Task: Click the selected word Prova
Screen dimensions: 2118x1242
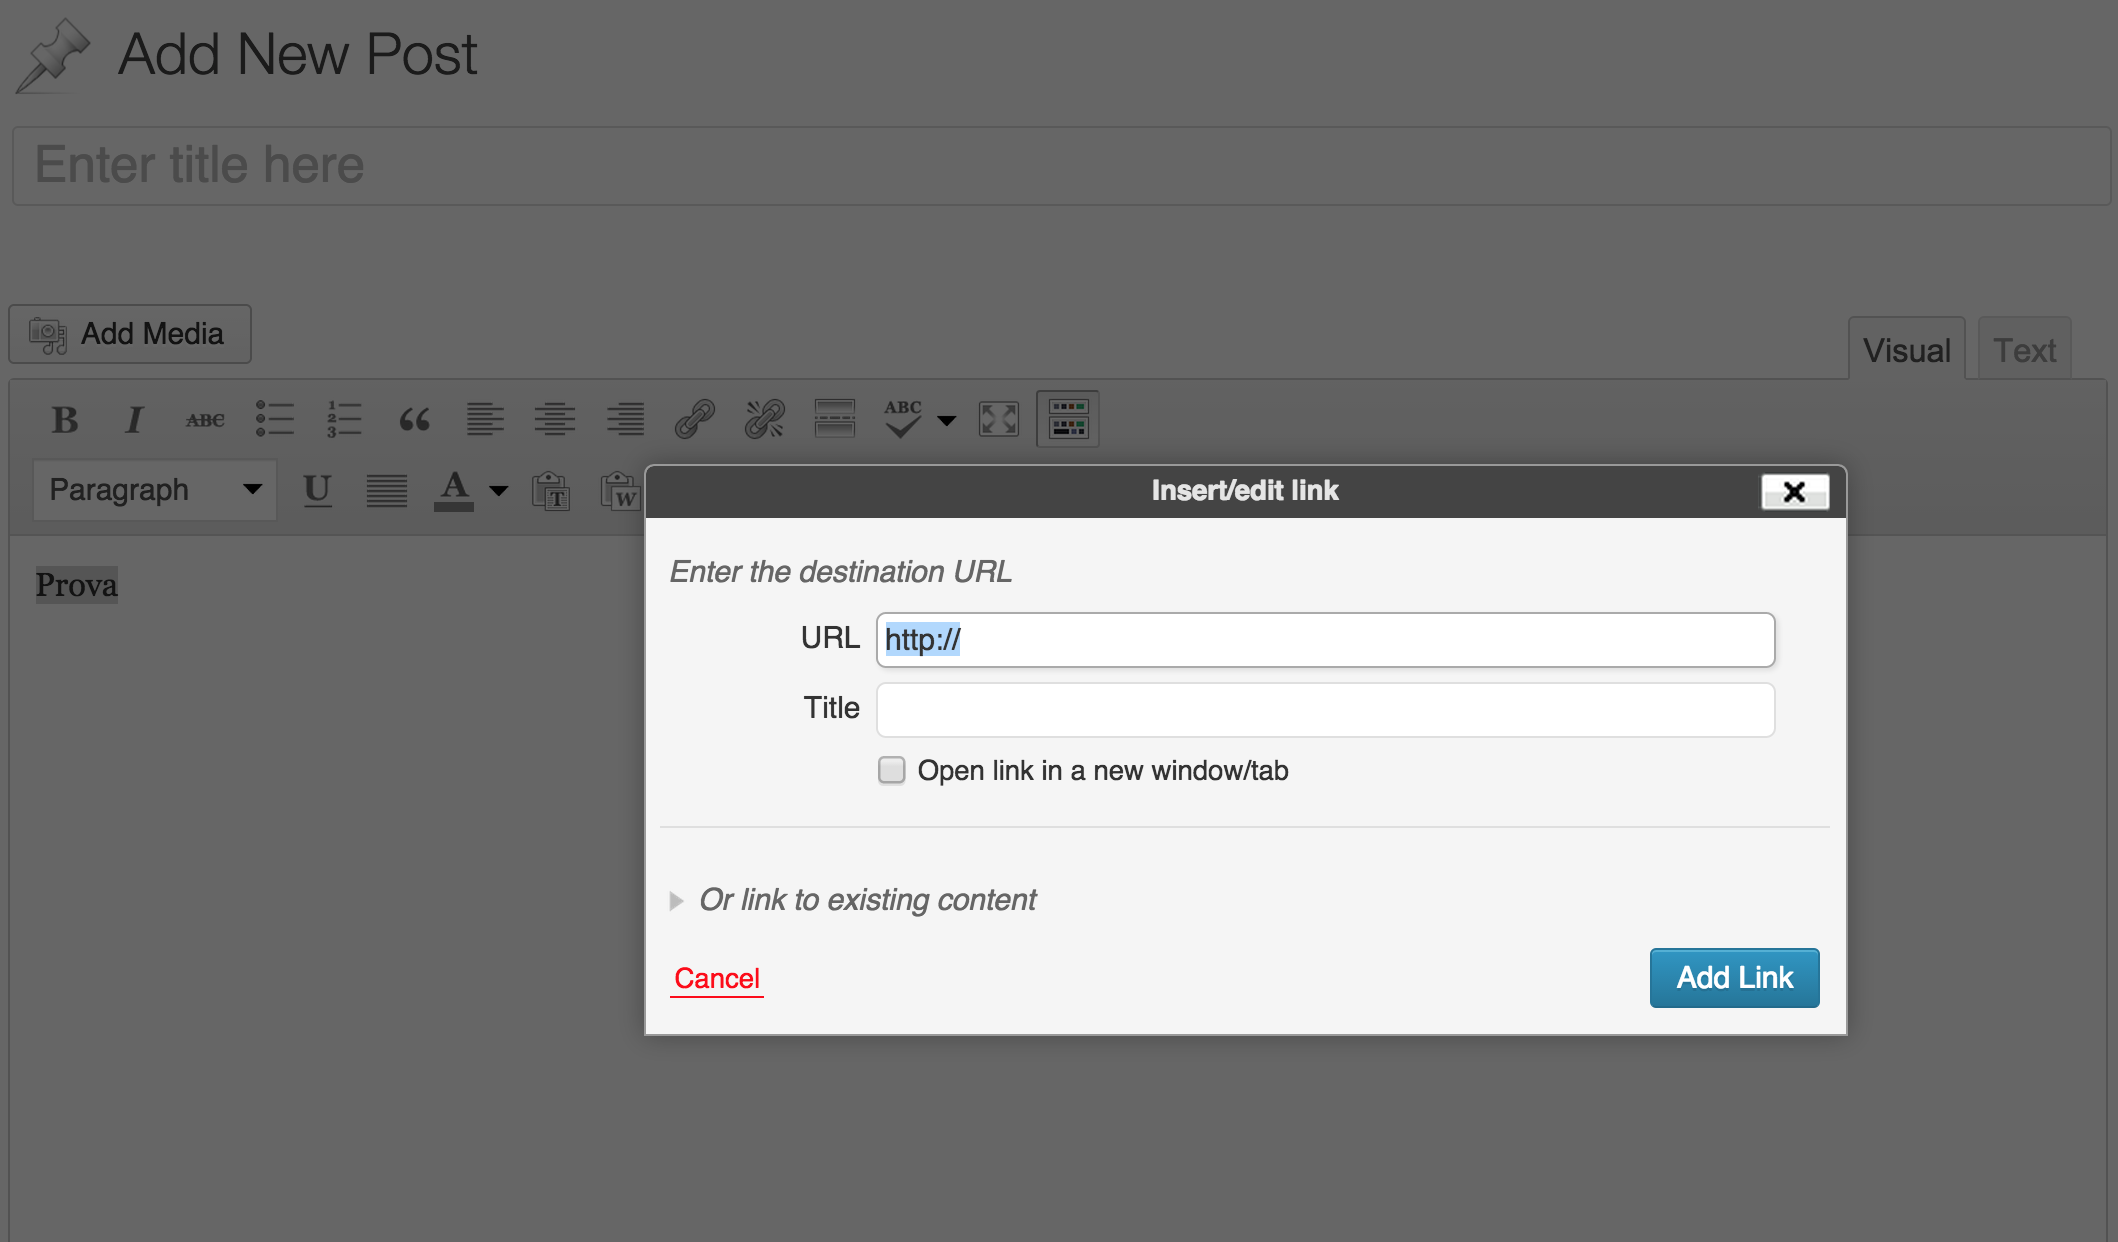Action: [77, 585]
